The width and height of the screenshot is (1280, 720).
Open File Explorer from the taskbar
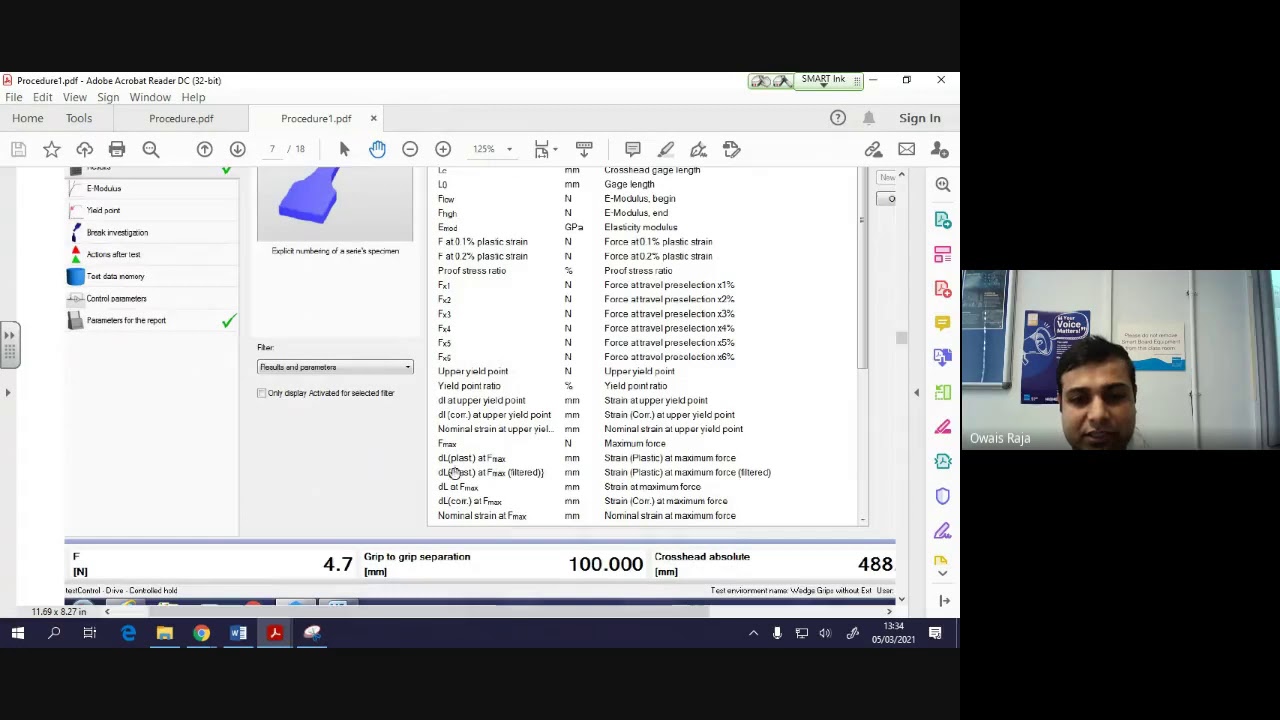[x=164, y=633]
